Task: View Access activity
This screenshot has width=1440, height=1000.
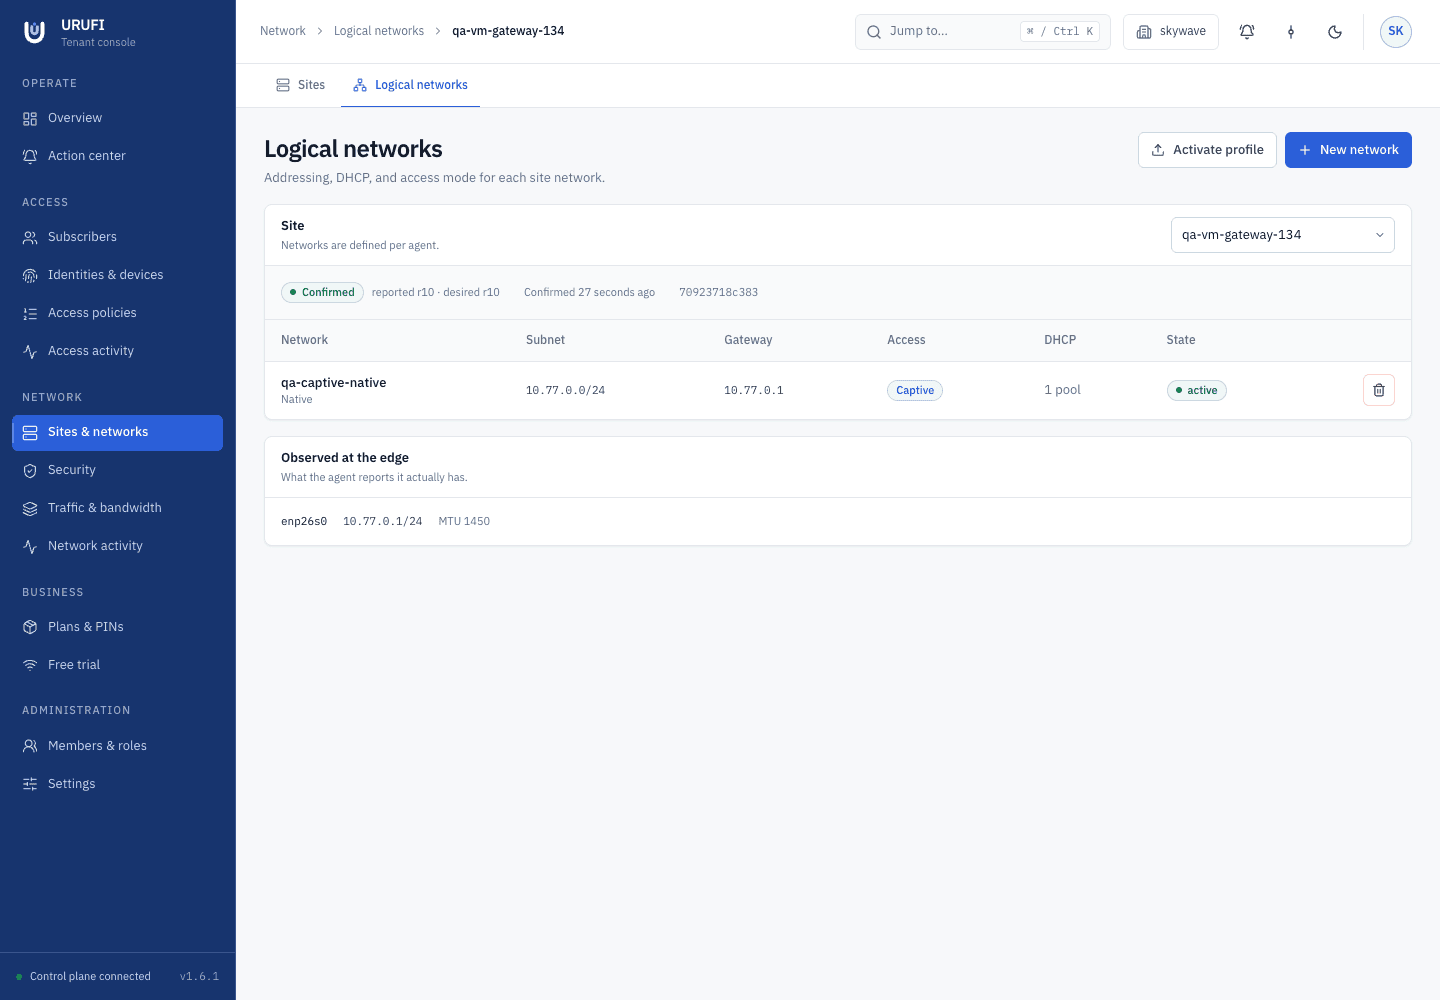Action: tap(117, 351)
